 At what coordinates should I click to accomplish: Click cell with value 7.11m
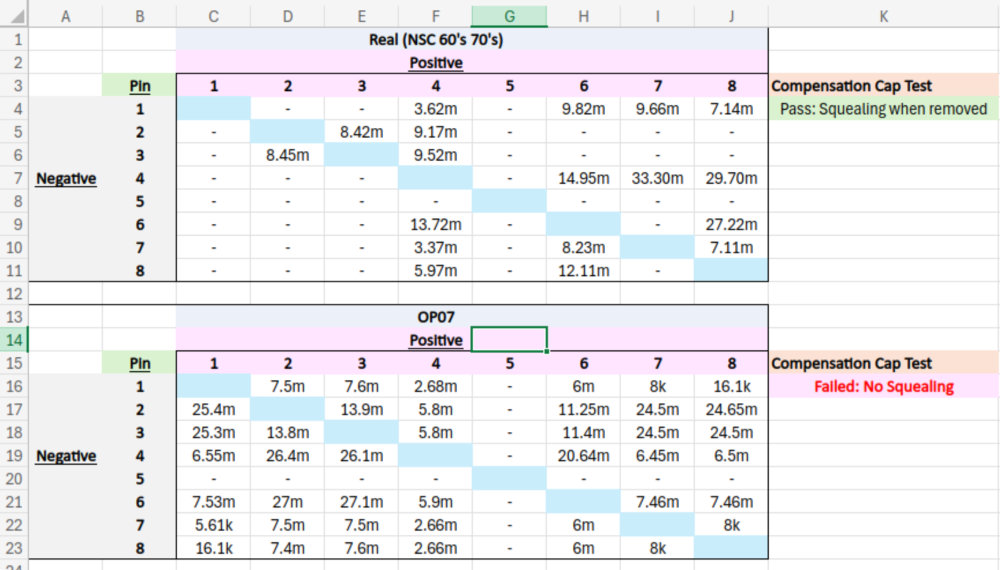732,247
